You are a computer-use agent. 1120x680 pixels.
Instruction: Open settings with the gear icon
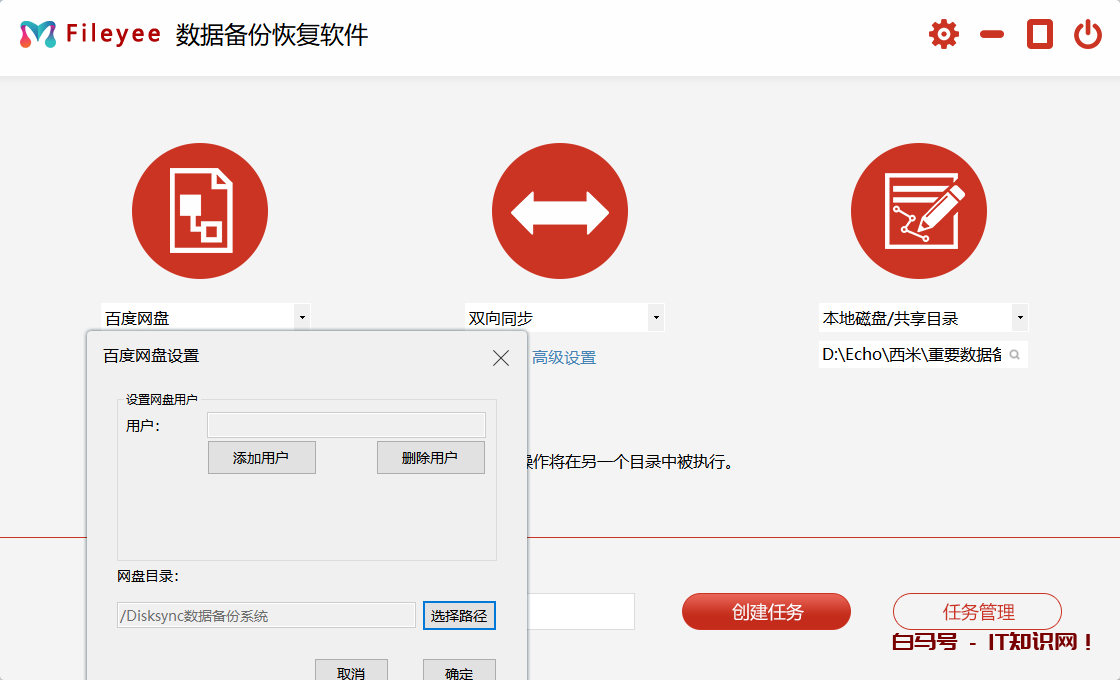pos(943,35)
